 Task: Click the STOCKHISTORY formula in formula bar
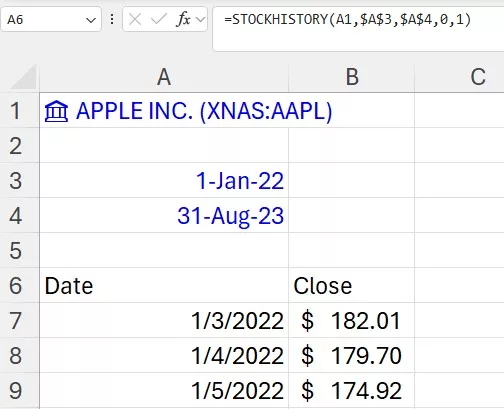tap(348, 19)
